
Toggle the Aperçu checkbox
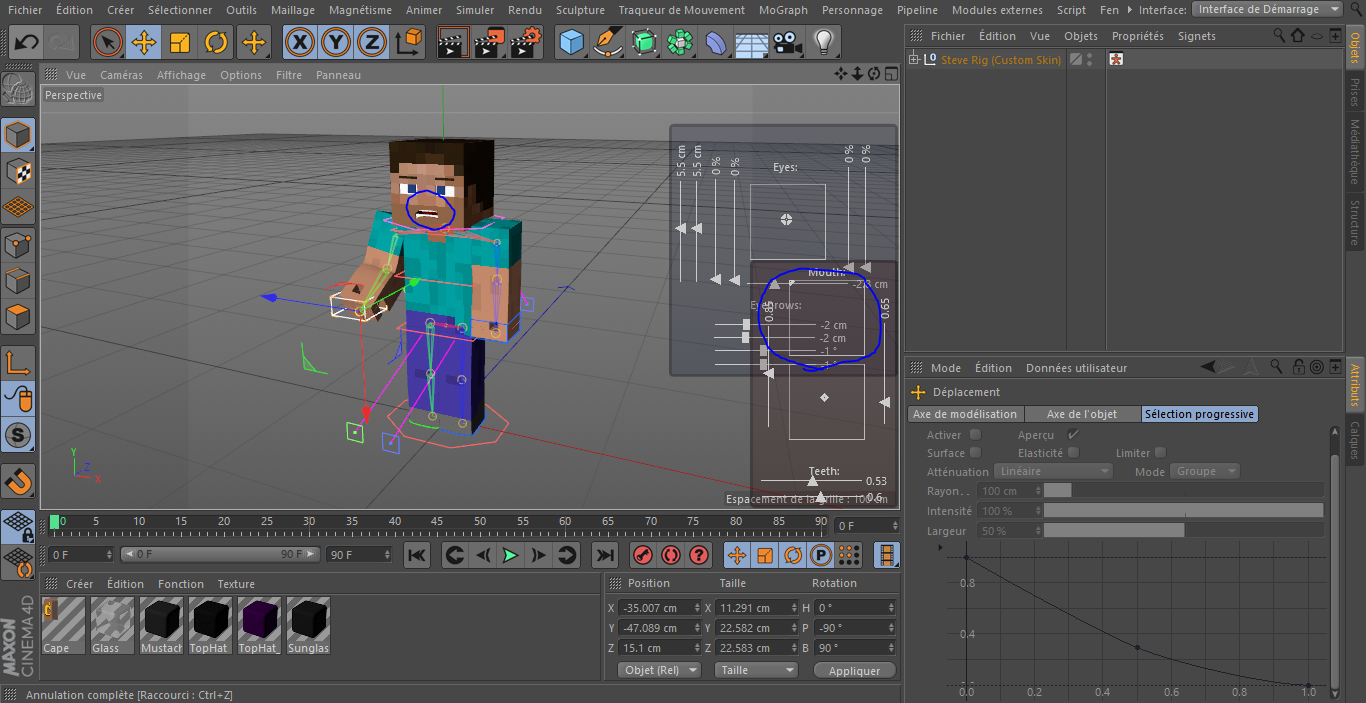click(x=1073, y=435)
